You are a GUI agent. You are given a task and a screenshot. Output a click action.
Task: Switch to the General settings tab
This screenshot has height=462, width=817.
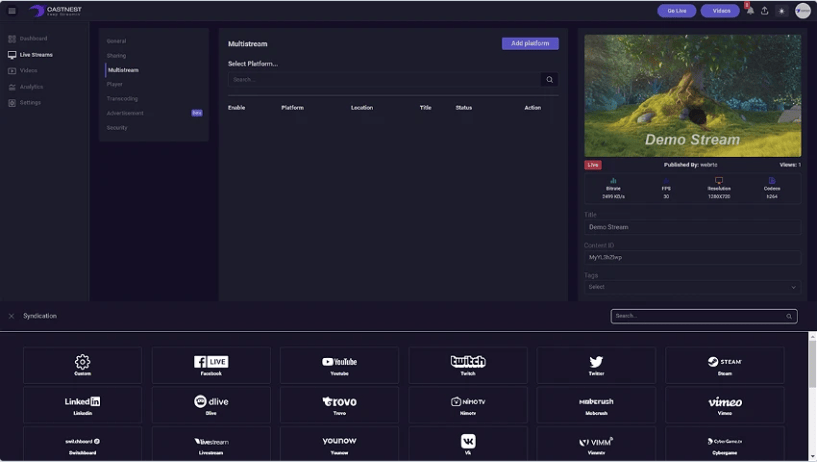pyautogui.click(x=116, y=41)
